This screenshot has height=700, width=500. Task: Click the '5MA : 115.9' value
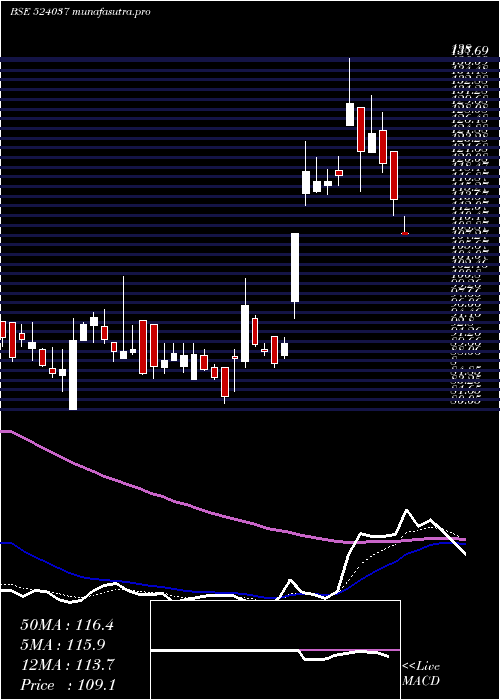pyautogui.click(x=63, y=645)
